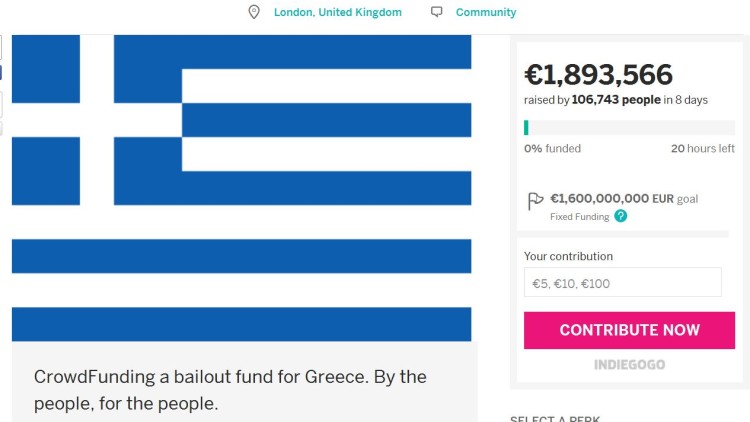This screenshot has width=750, height=422.
Task: Focus the Your contribution amount field
Action: 622,283
